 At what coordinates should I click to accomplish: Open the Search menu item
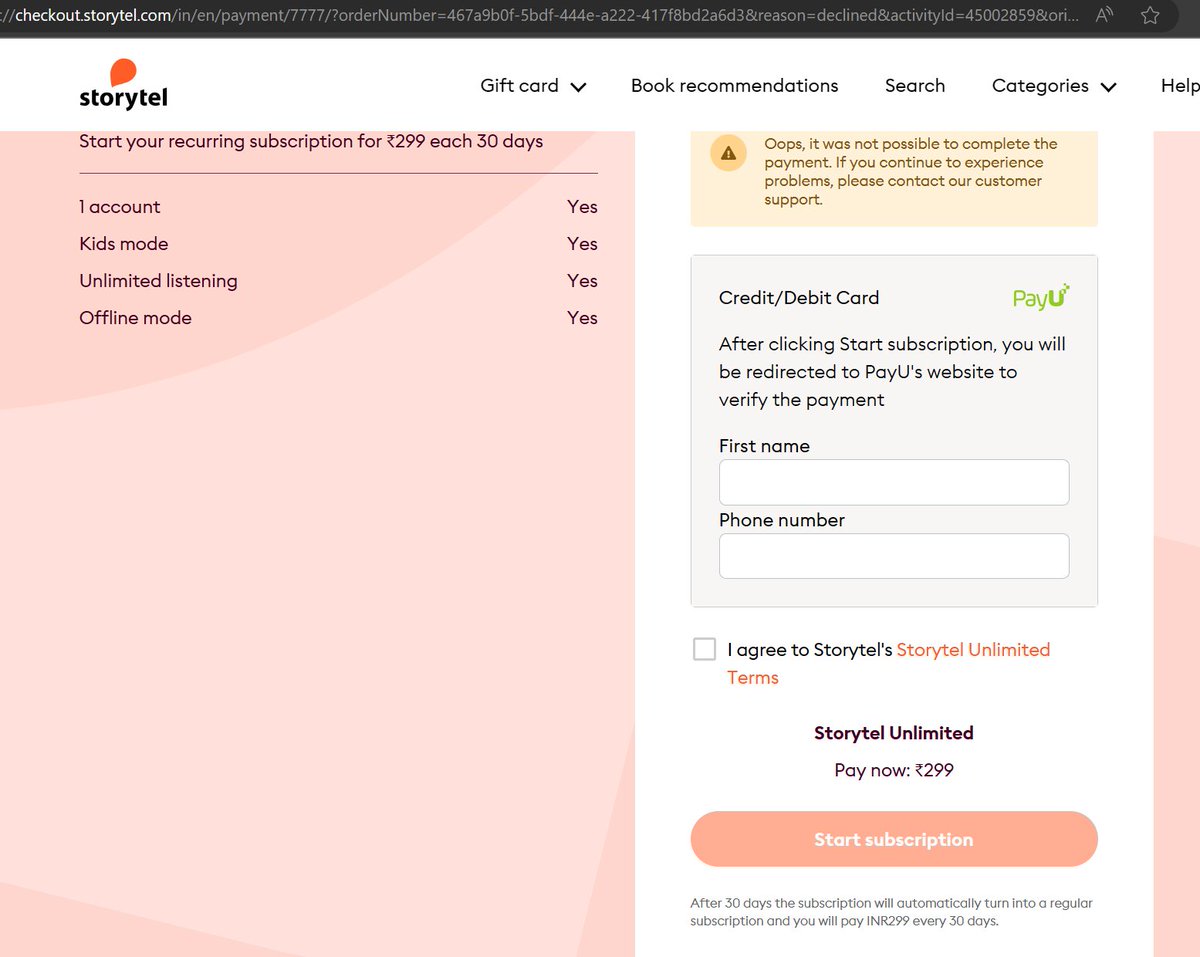coord(914,86)
